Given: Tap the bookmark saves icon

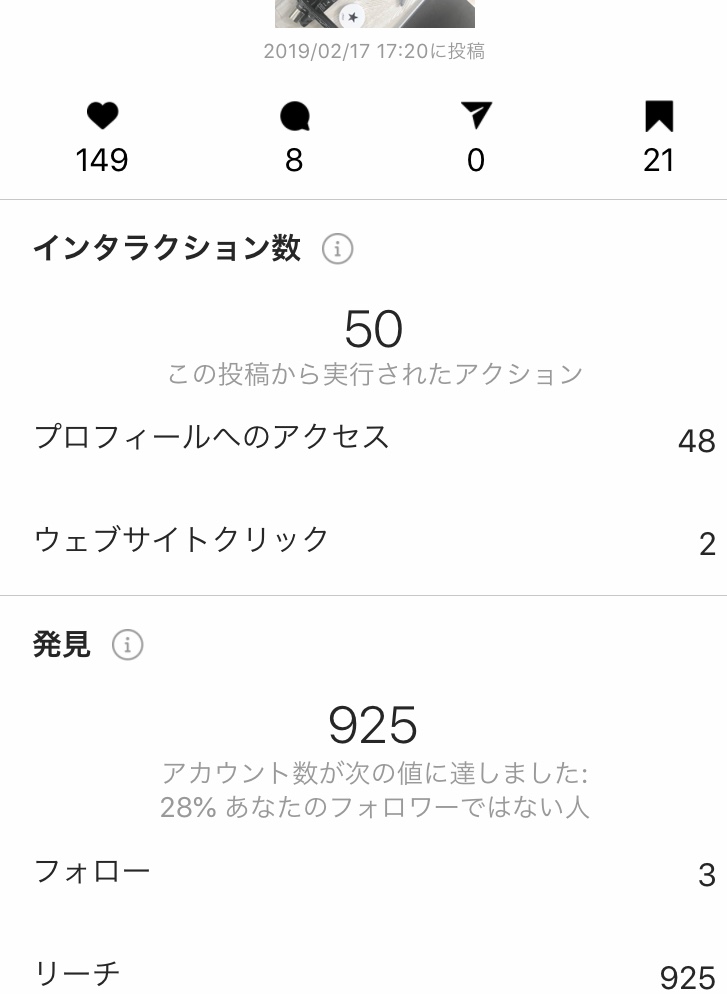Looking at the screenshot, I should click(659, 116).
